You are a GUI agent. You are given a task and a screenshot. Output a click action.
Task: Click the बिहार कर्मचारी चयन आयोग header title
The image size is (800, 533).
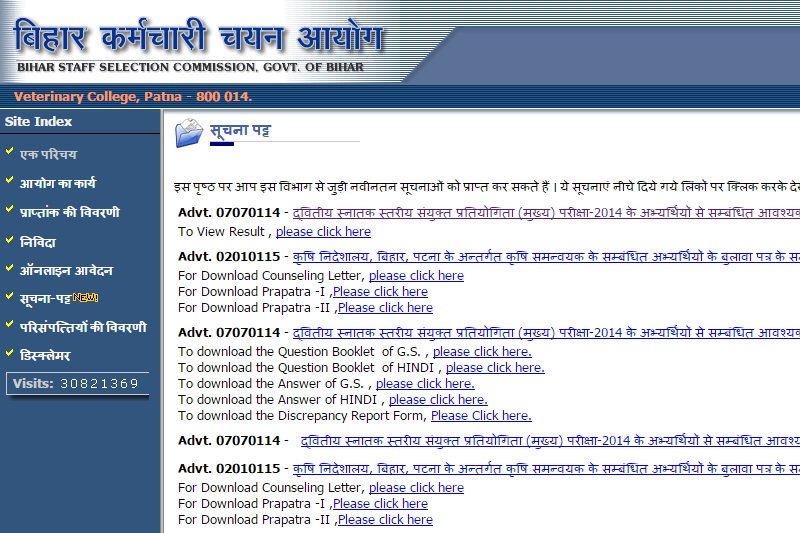(x=198, y=37)
